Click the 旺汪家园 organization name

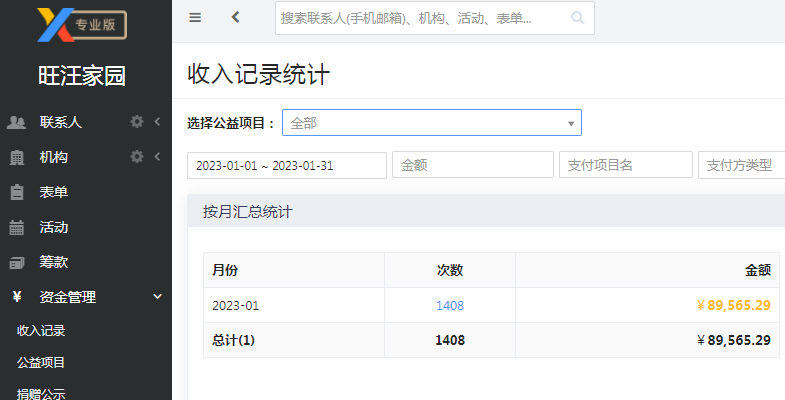point(82,76)
